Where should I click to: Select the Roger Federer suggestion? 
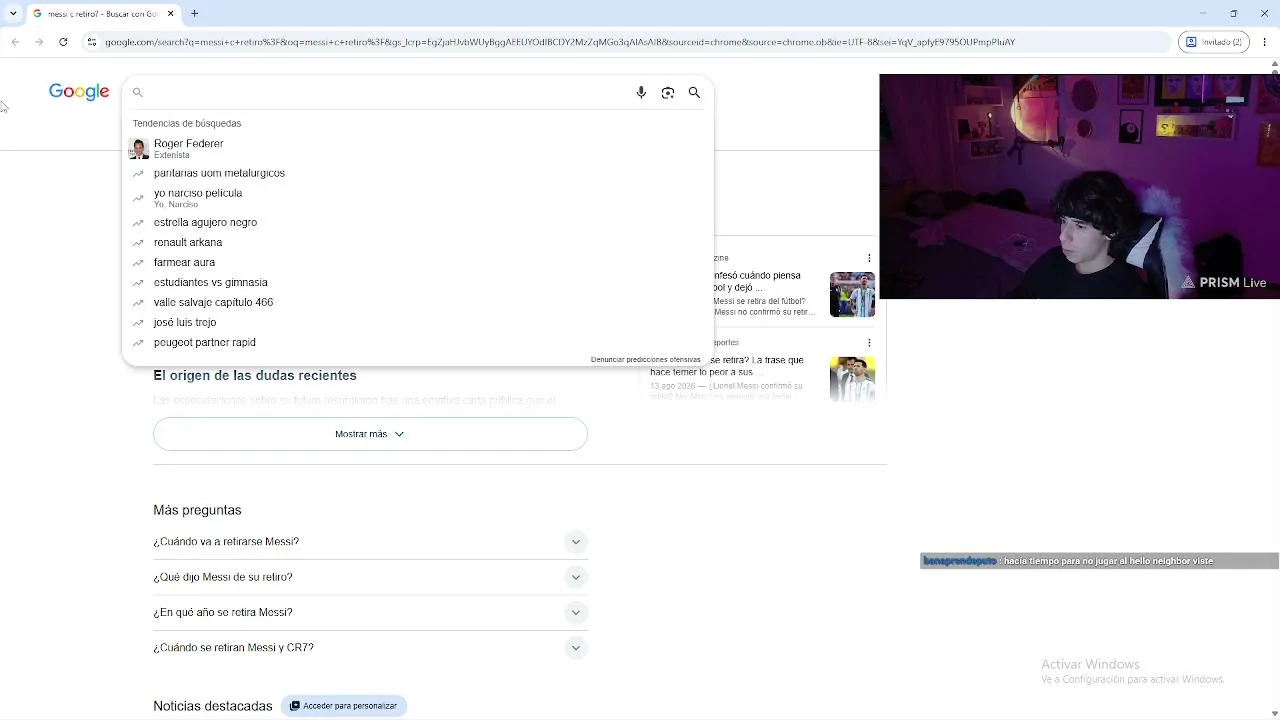click(x=418, y=149)
